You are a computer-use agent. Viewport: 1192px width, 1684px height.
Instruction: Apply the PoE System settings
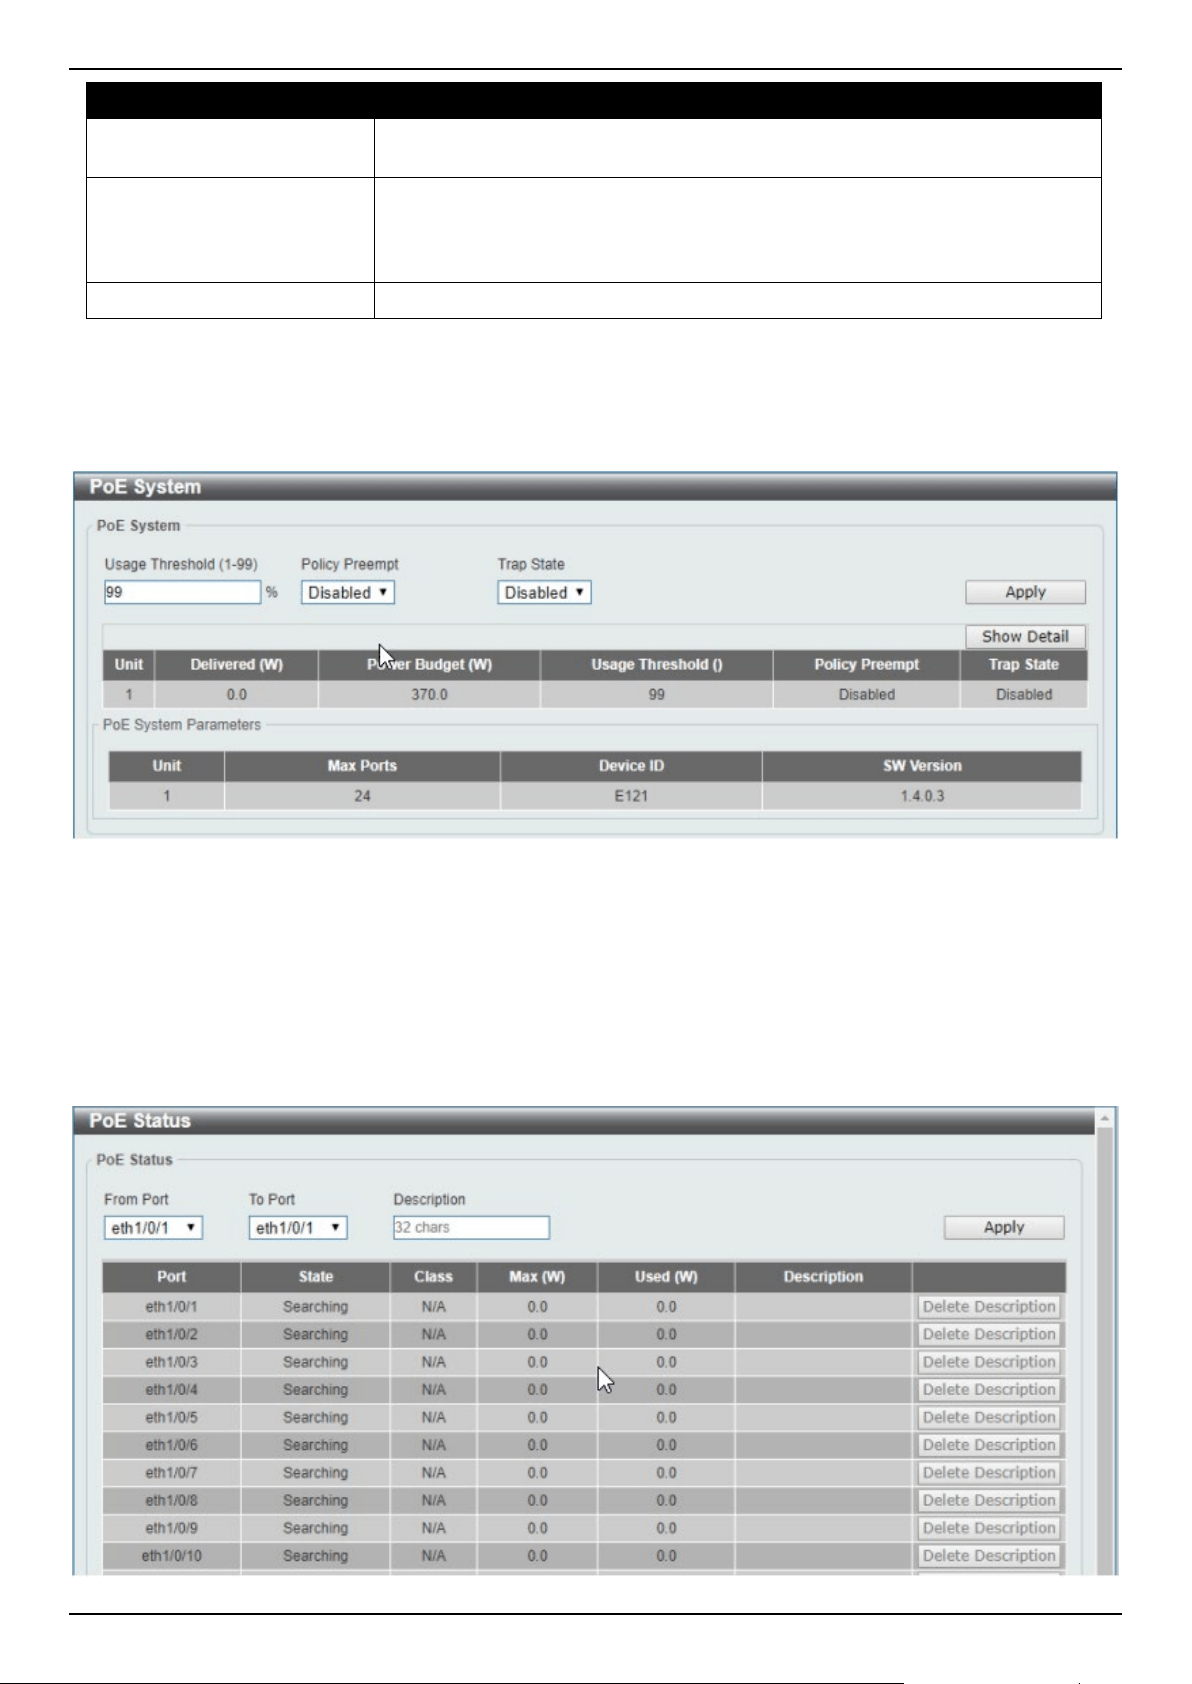1025,592
